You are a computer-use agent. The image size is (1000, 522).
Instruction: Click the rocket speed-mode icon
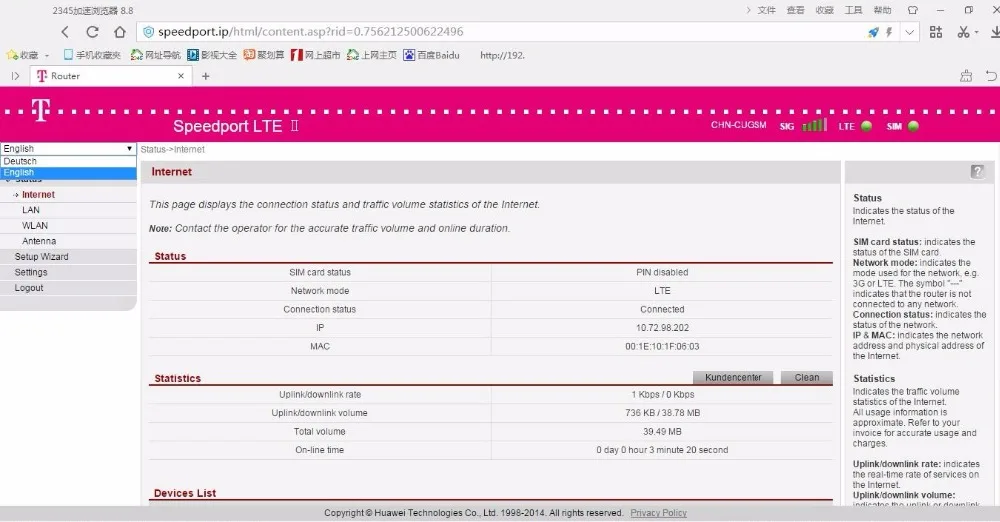873,32
